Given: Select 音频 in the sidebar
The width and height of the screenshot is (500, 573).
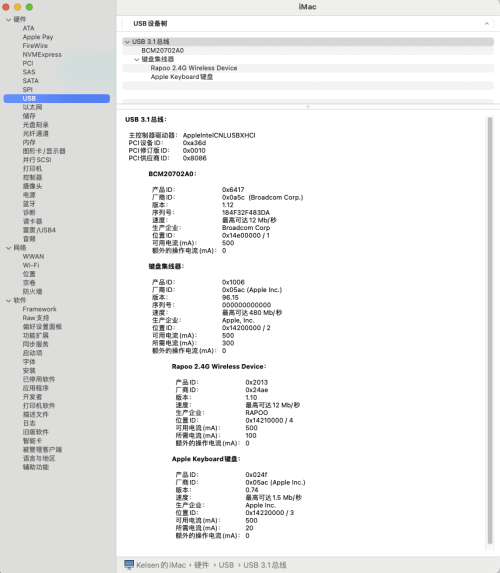Looking at the screenshot, I should (29, 239).
